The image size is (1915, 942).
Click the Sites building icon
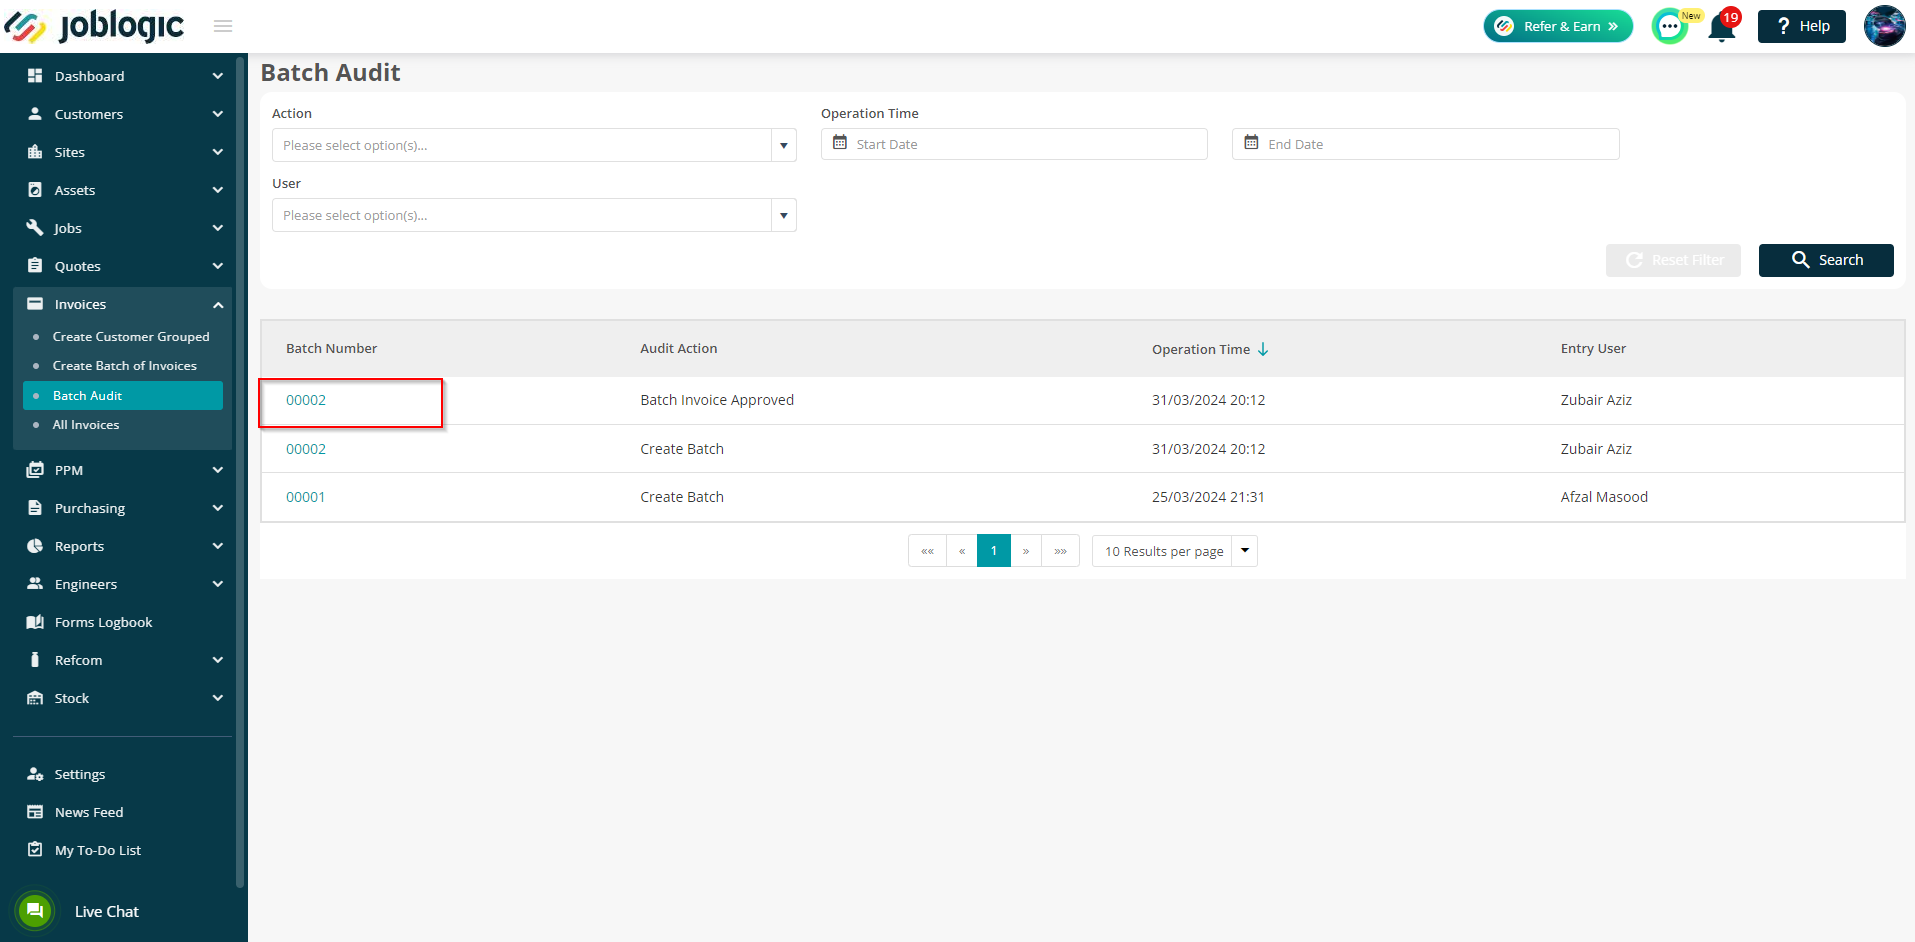(35, 152)
